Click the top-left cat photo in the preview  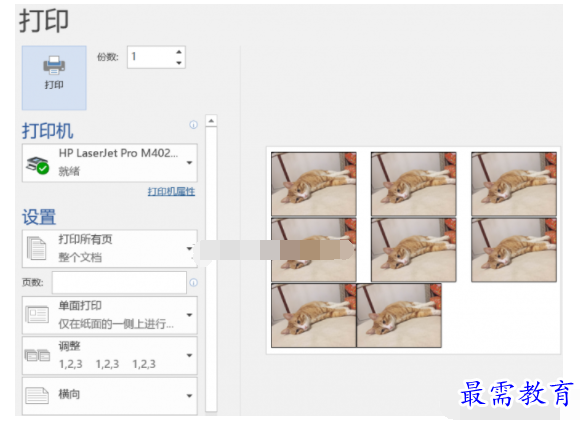click(x=314, y=184)
